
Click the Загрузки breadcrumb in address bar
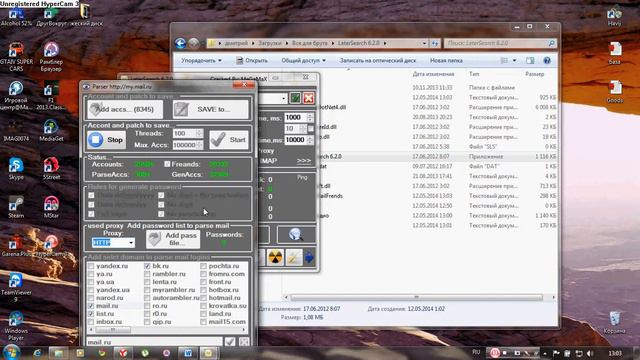coord(269,43)
